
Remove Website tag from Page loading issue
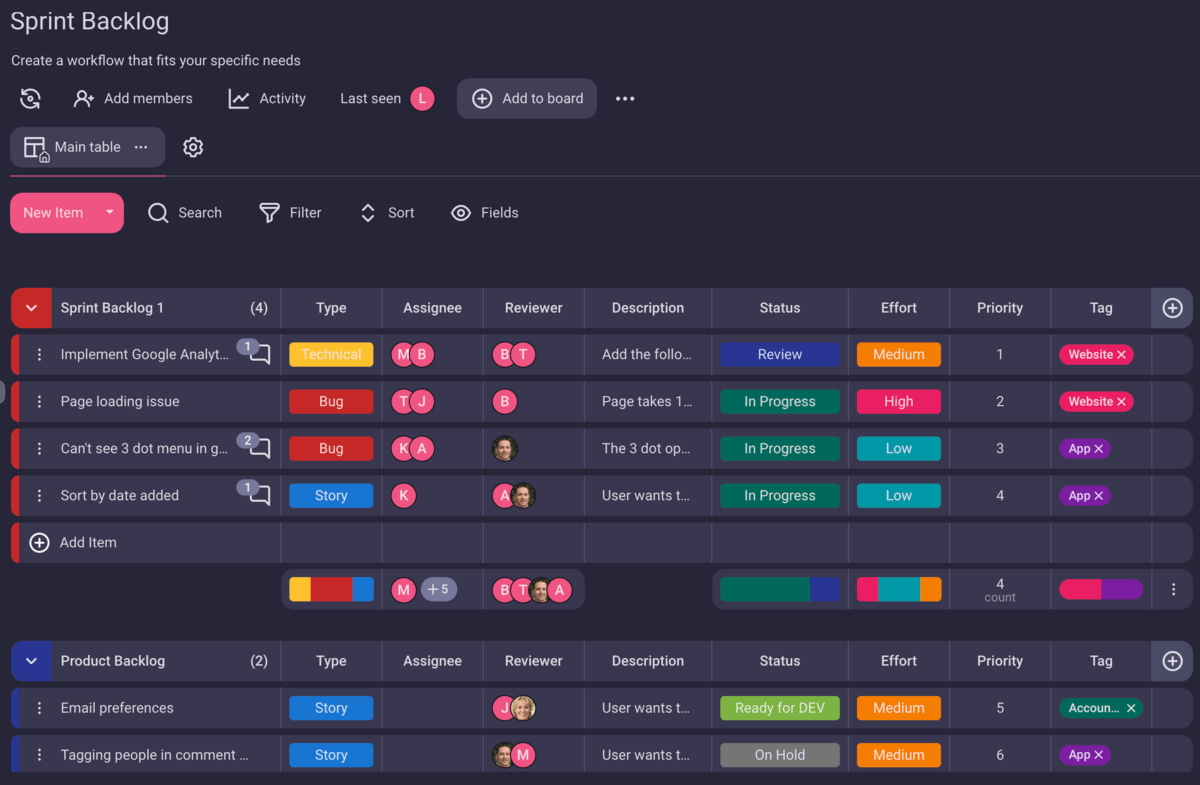click(1121, 402)
